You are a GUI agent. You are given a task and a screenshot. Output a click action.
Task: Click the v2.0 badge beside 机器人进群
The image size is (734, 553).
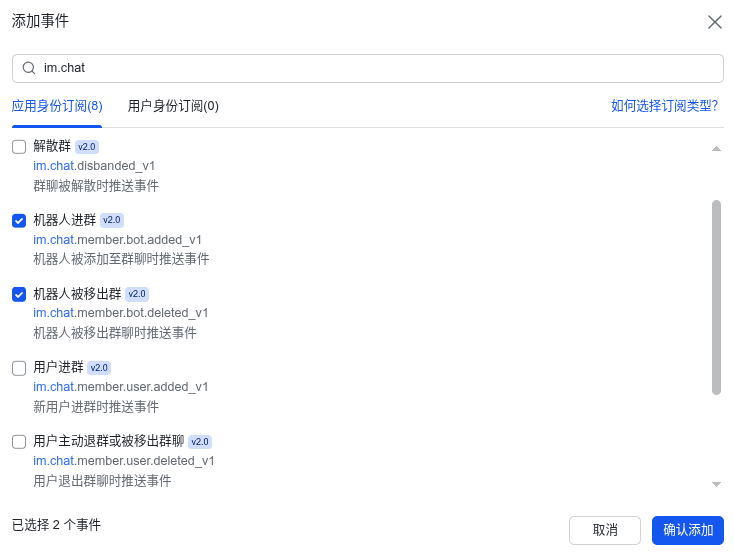click(112, 220)
